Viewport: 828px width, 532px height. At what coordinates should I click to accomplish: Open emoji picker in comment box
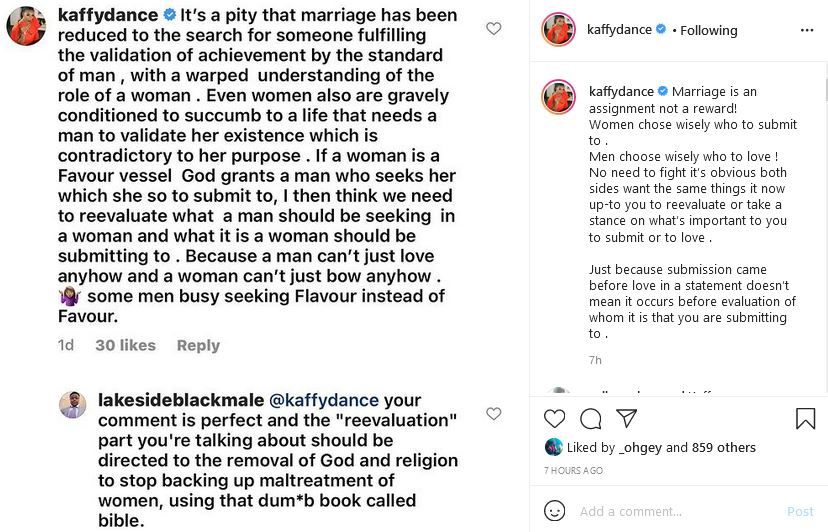pos(554,511)
